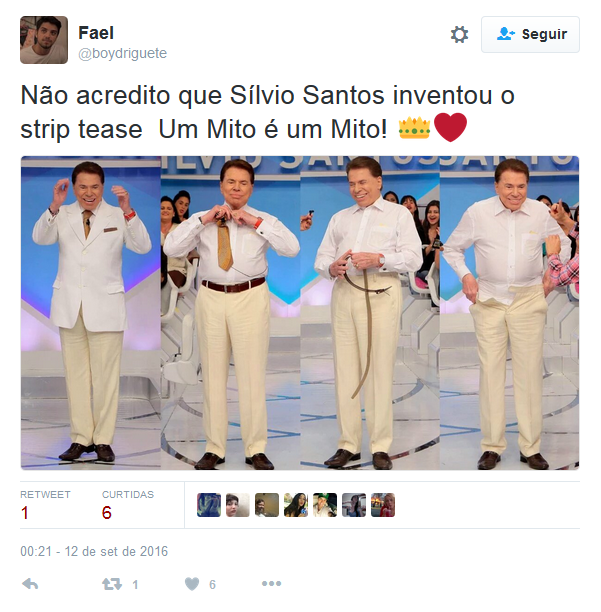Open Fael's profile picture
601x612 pixels.
click(44, 39)
